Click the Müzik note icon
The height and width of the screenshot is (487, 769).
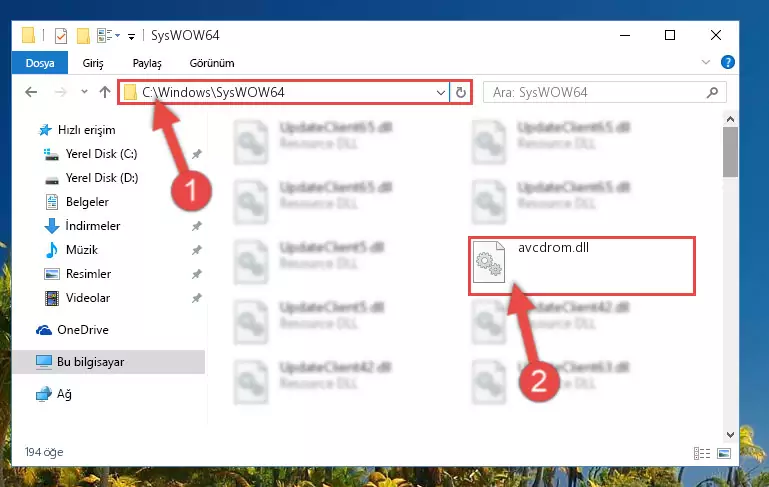tap(51, 250)
